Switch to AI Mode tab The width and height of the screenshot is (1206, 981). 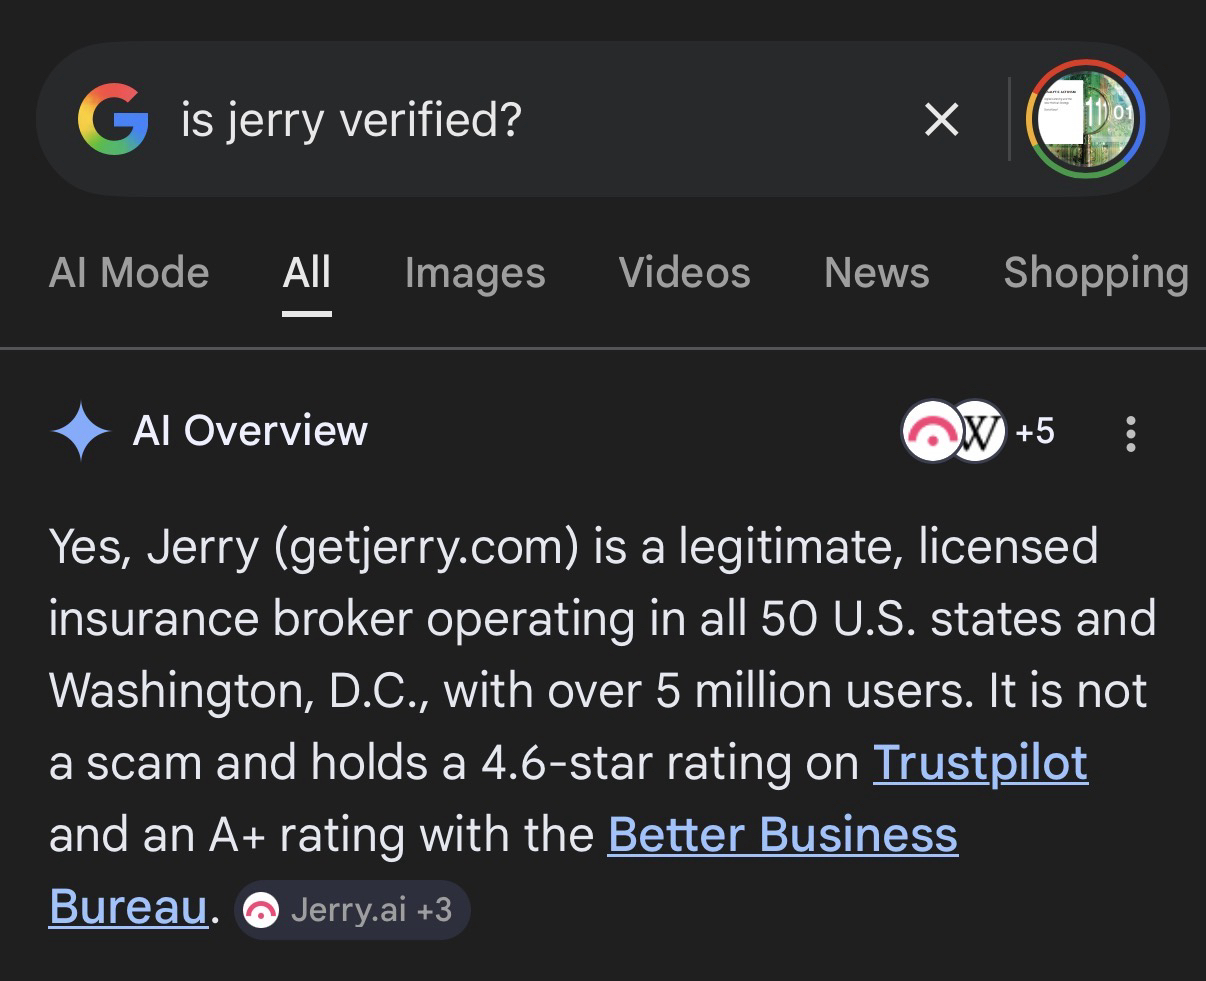129,273
